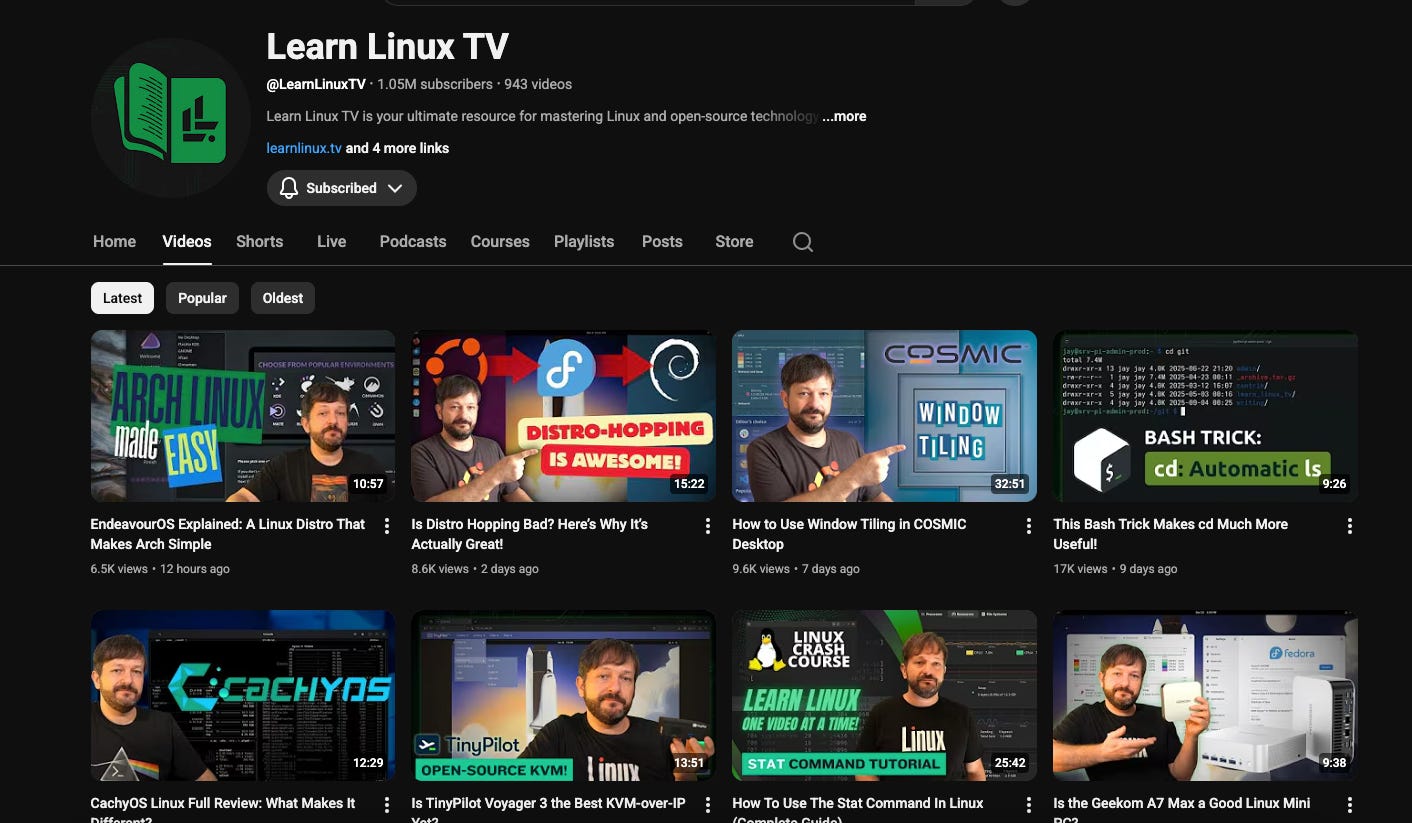1412x823 pixels.
Task: Click the '1.05M subscribers' text
Action: [435, 84]
